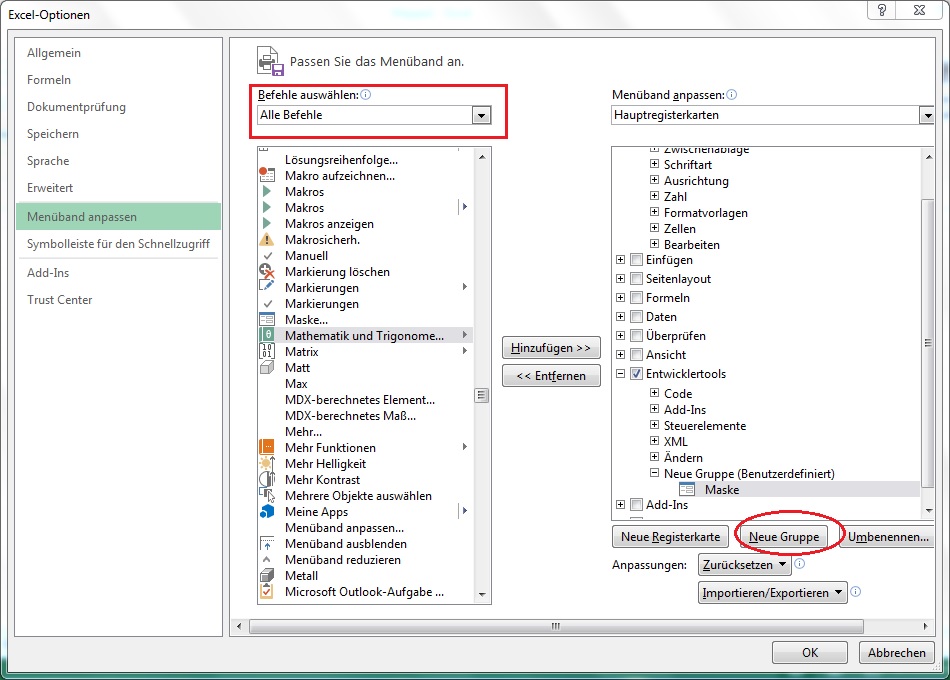This screenshot has width=950, height=680.
Task: Expand the Steuerelemente group
Action: point(654,426)
